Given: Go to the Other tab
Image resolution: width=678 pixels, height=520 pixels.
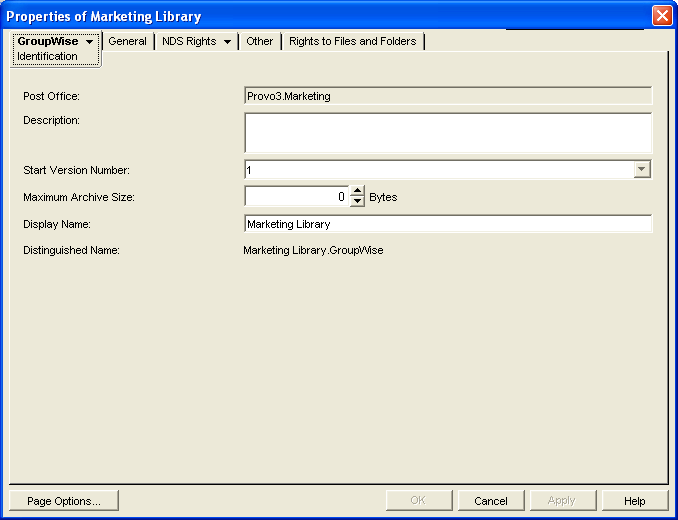Looking at the screenshot, I should (x=259, y=42).
